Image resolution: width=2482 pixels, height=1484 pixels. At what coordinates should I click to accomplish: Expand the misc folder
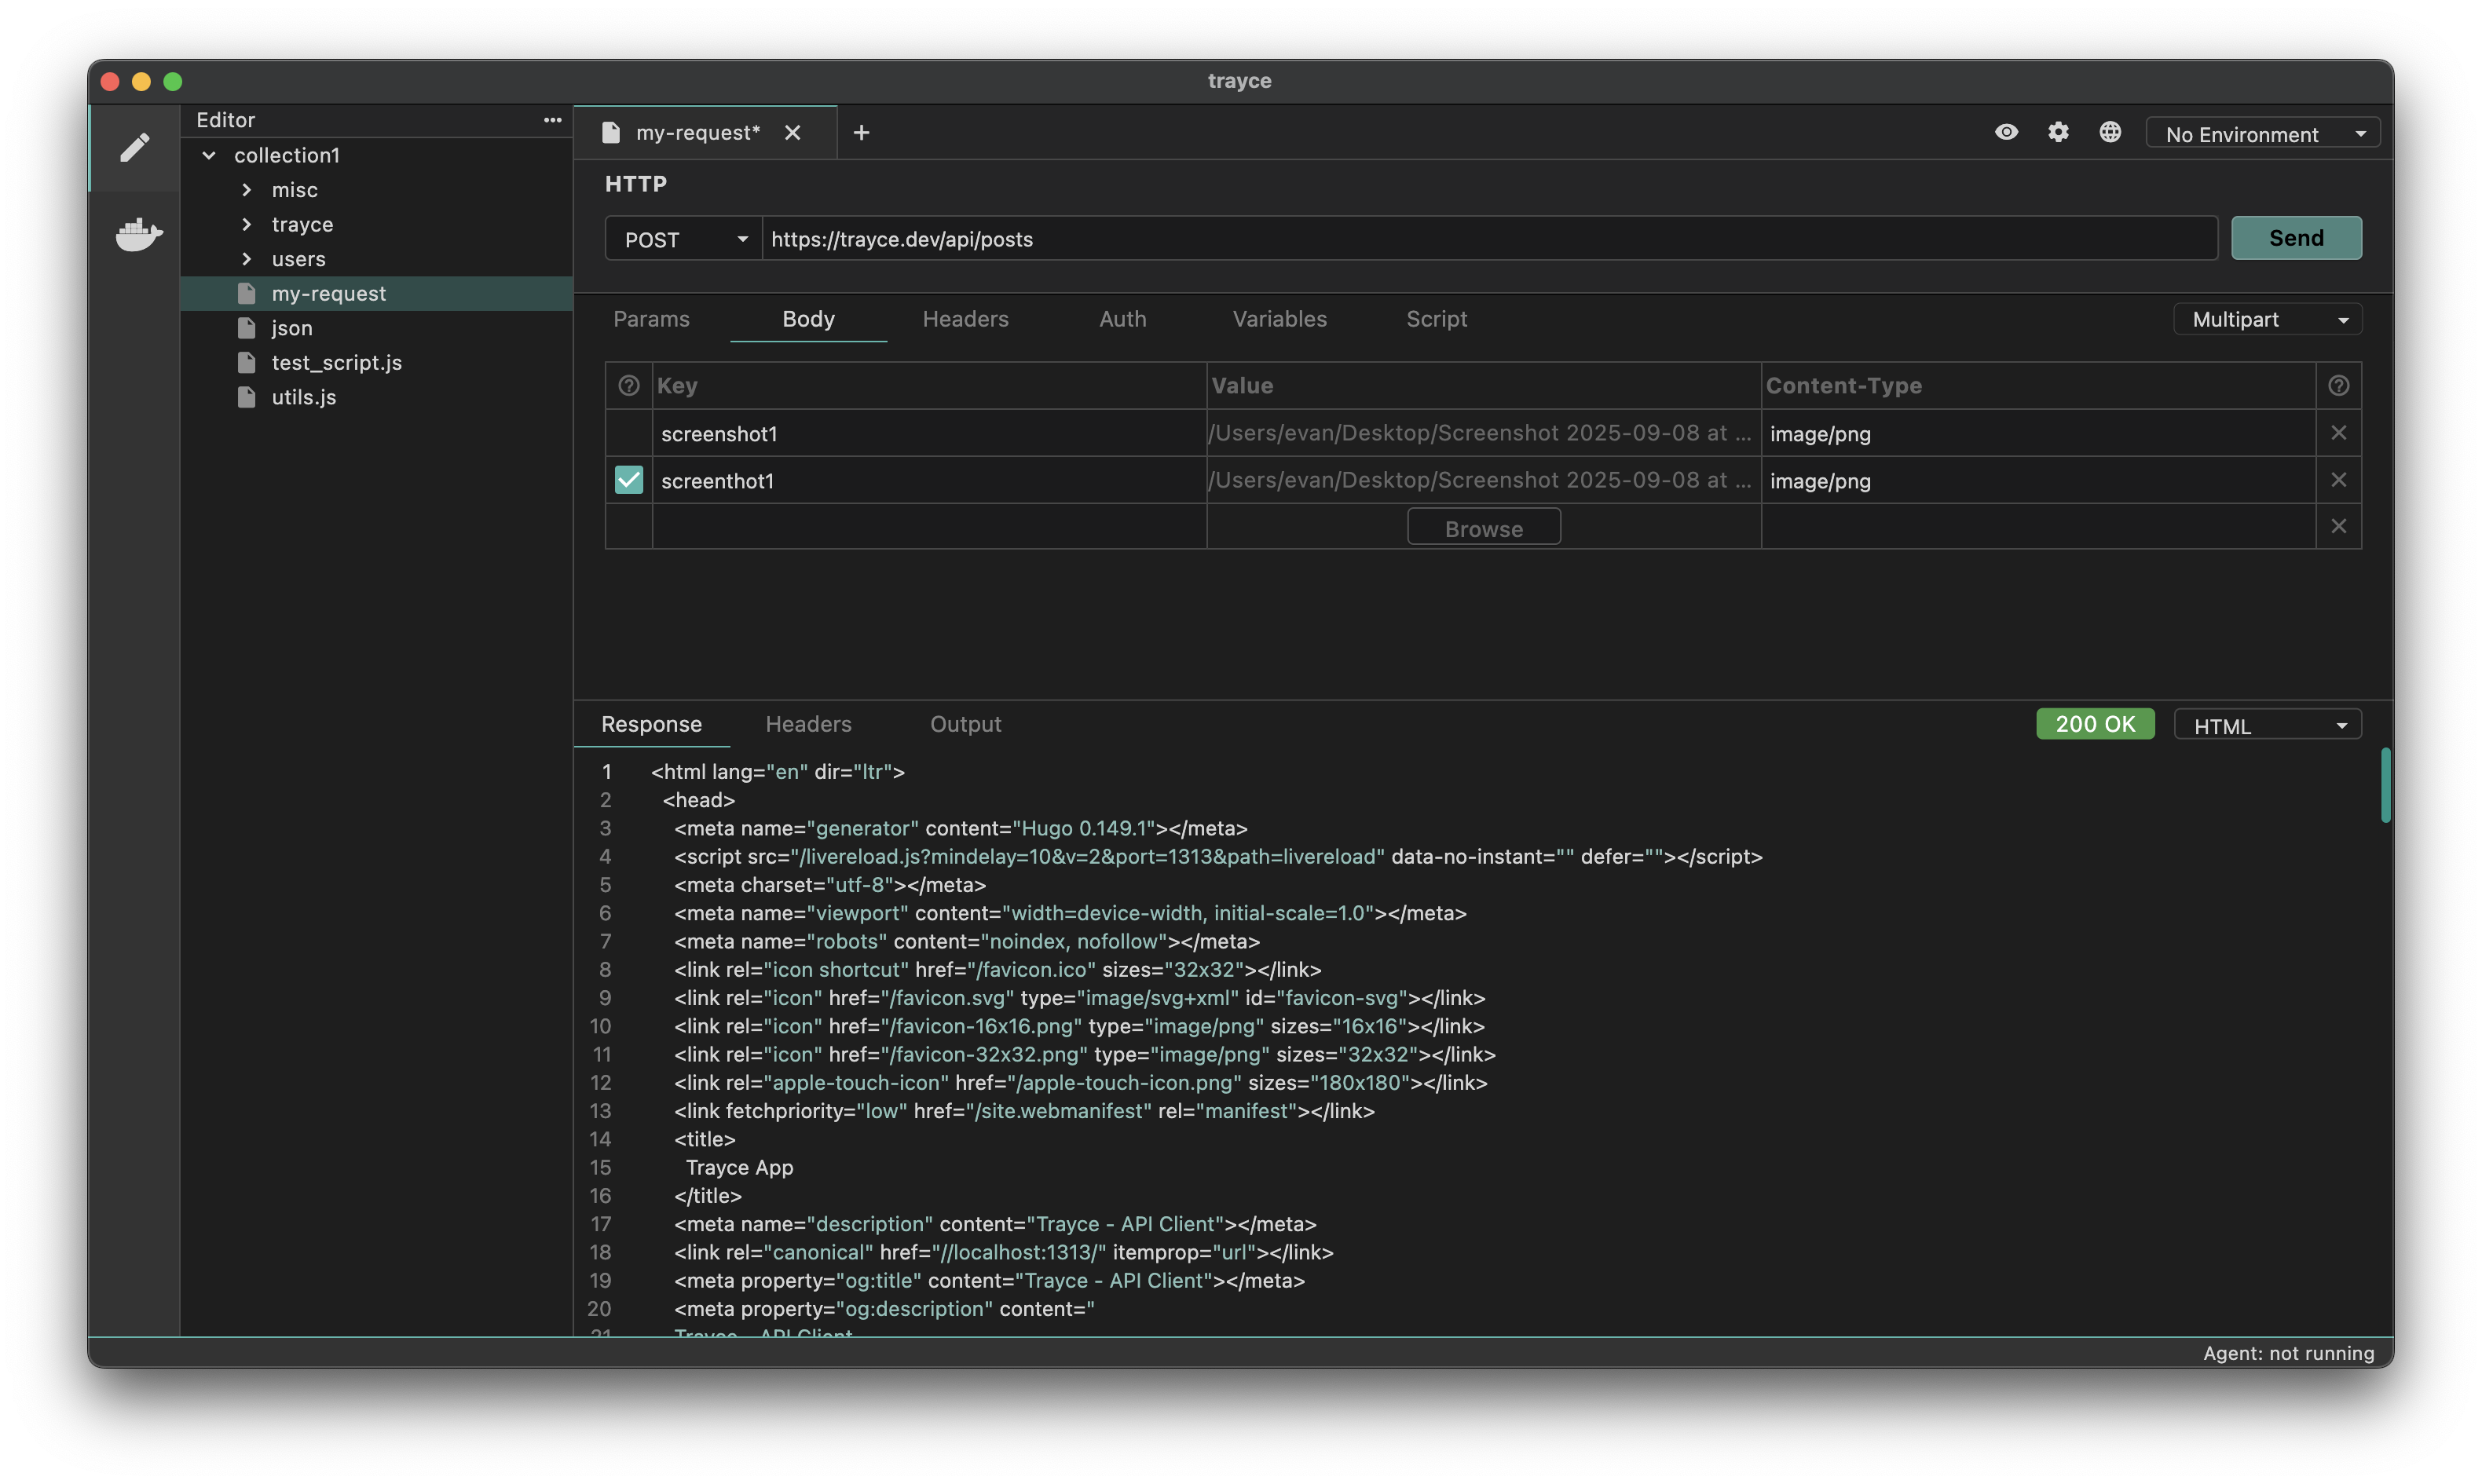tap(247, 190)
